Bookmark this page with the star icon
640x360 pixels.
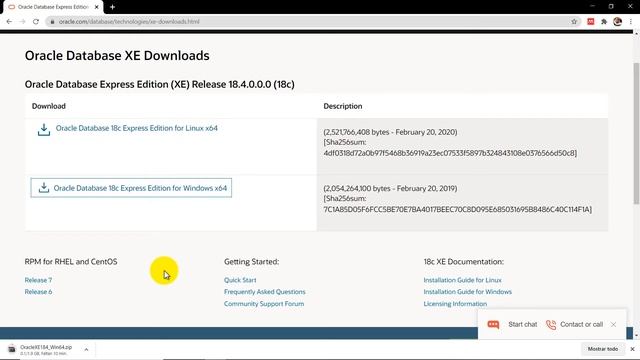pos(574,22)
